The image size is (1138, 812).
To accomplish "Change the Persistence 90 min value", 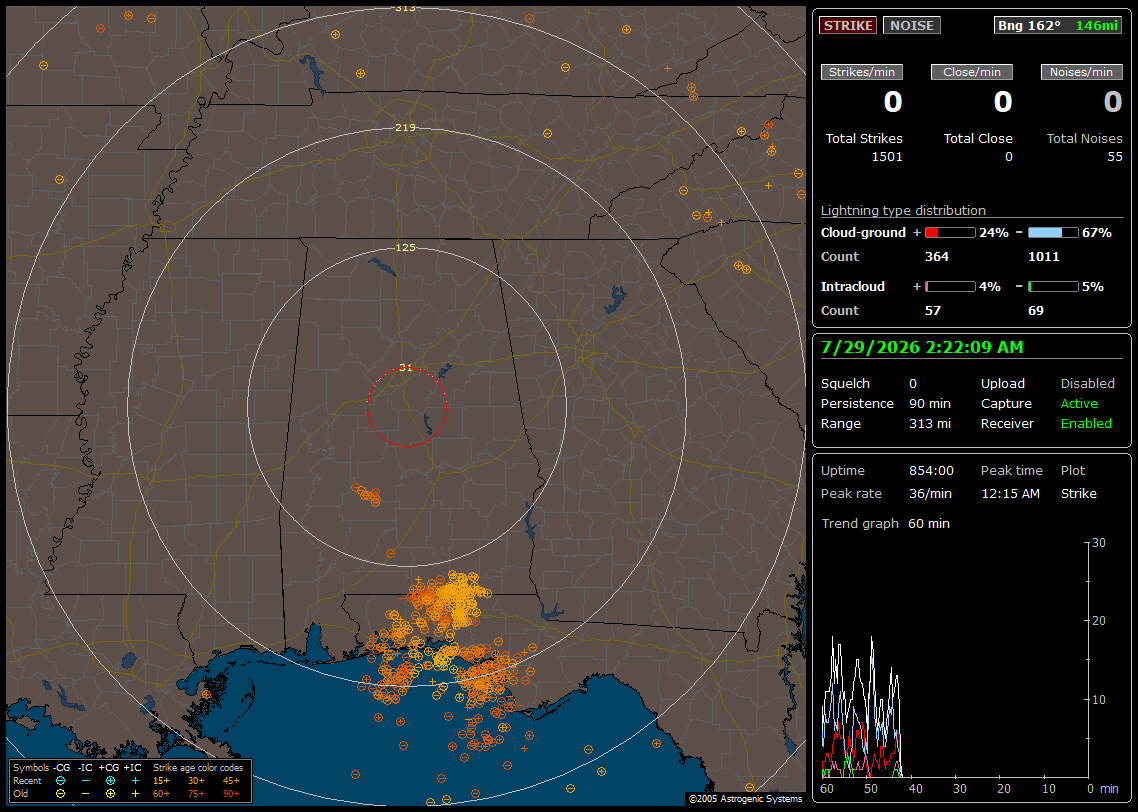I will 930,403.
